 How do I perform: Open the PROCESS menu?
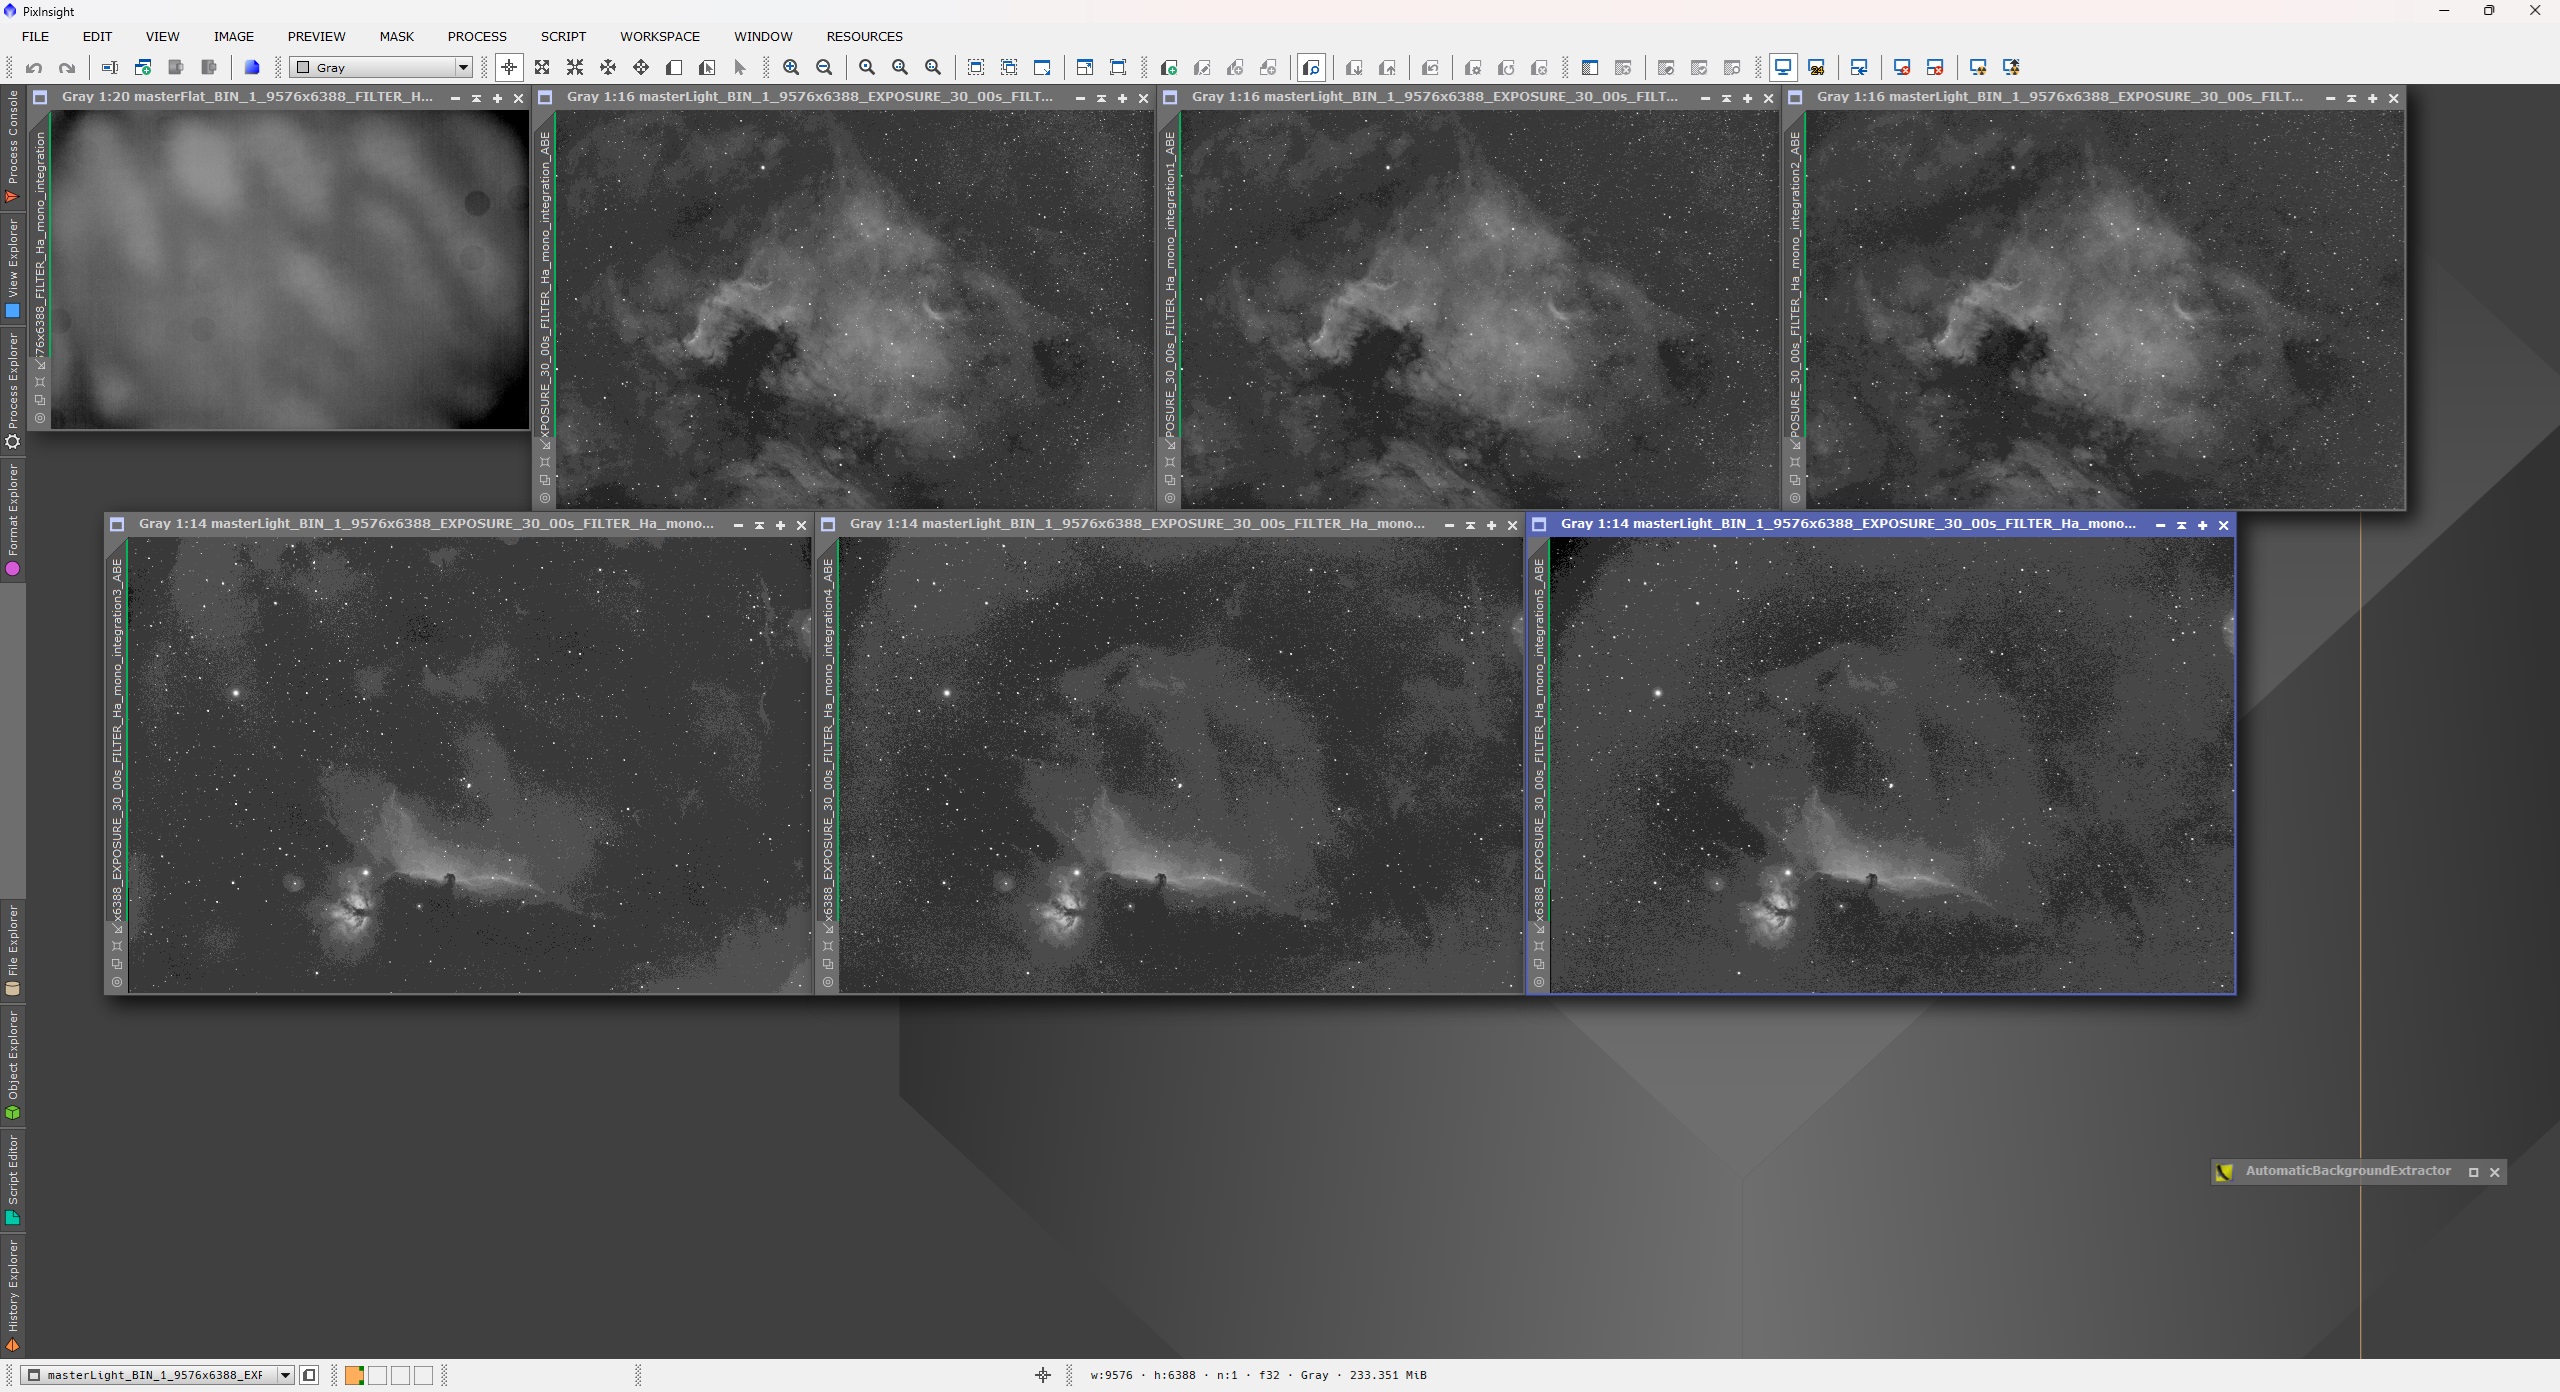(477, 36)
